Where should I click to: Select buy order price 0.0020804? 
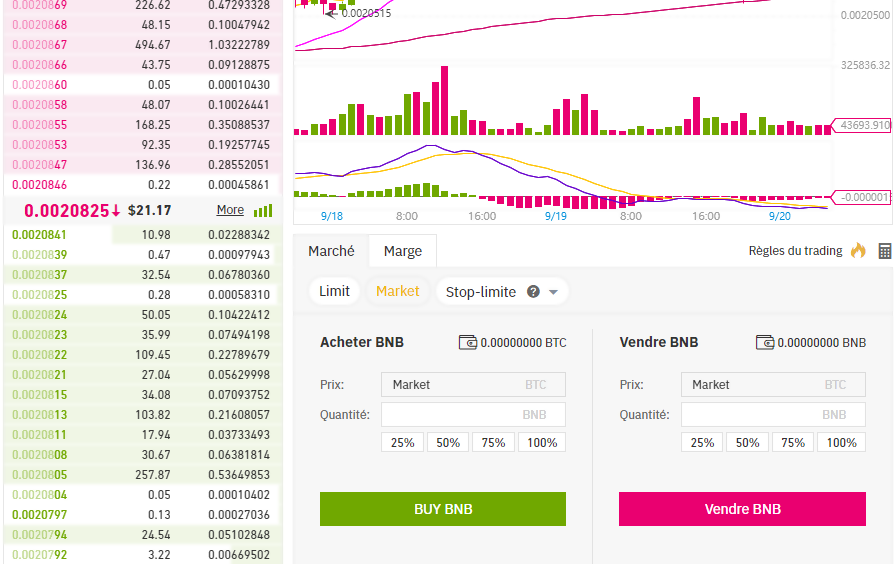(39, 495)
